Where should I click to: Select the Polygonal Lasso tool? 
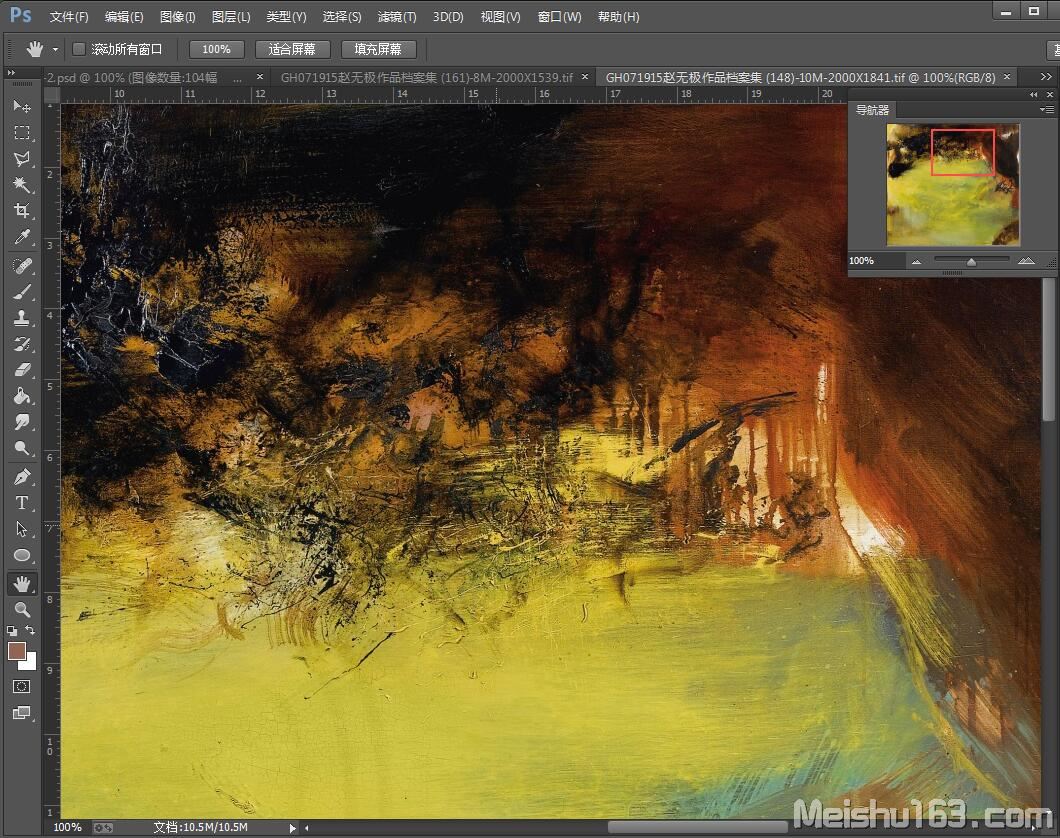[22, 159]
